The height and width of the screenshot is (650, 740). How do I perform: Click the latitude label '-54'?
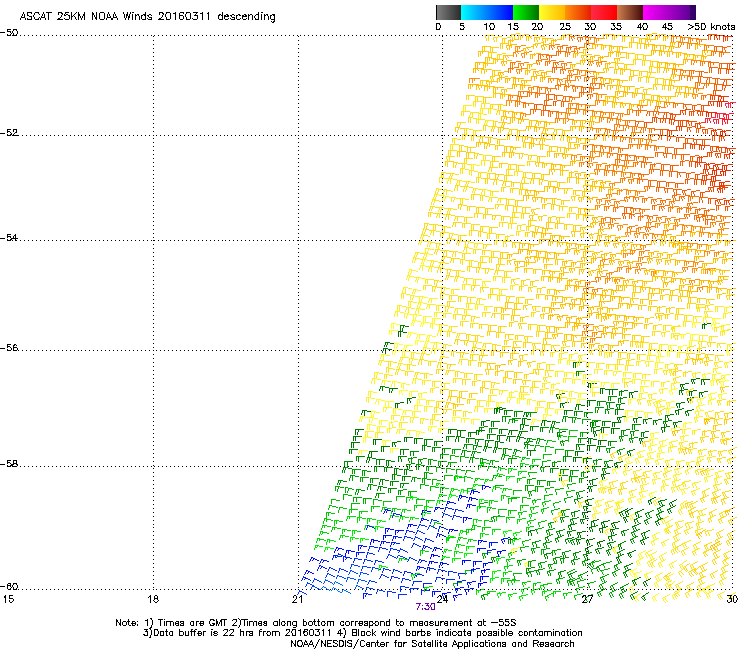pos(9,237)
